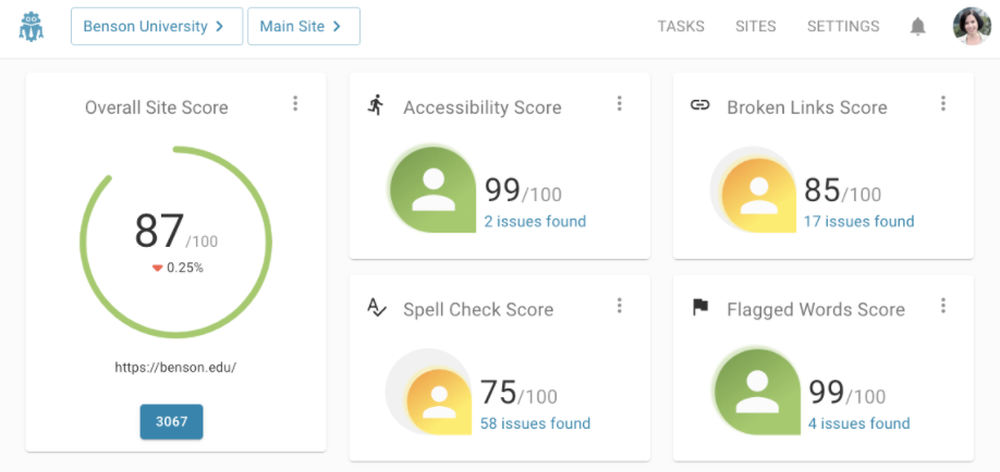Open Flagged Words Score three-dot menu
Screen dimensions: 1000x472
click(x=943, y=306)
